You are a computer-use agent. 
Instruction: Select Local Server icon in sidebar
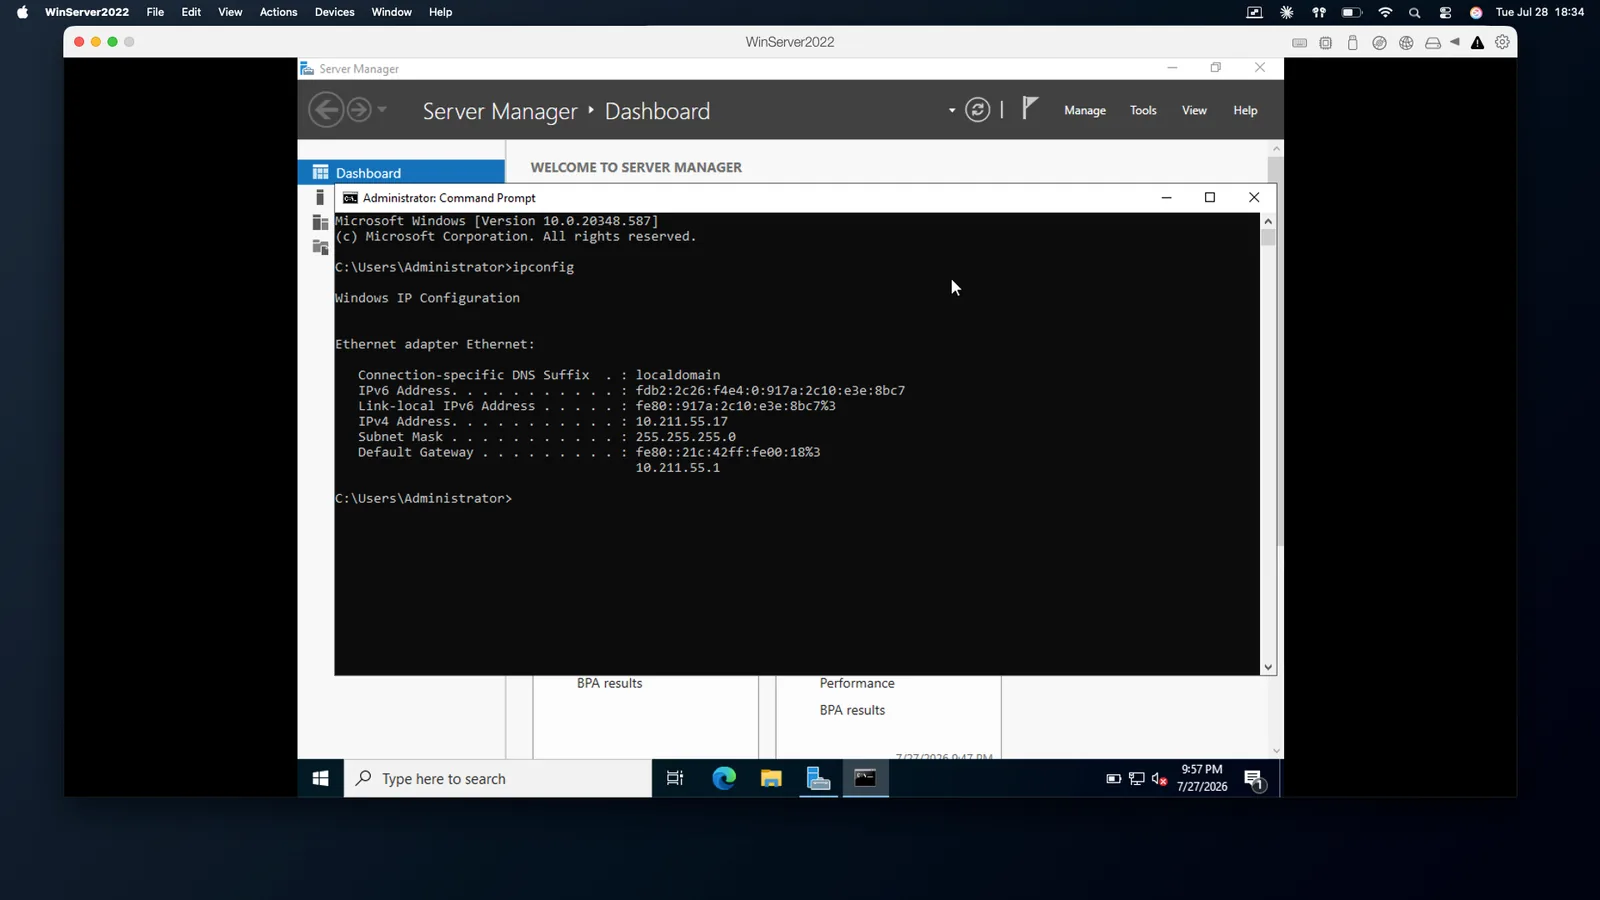coord(320,197)
